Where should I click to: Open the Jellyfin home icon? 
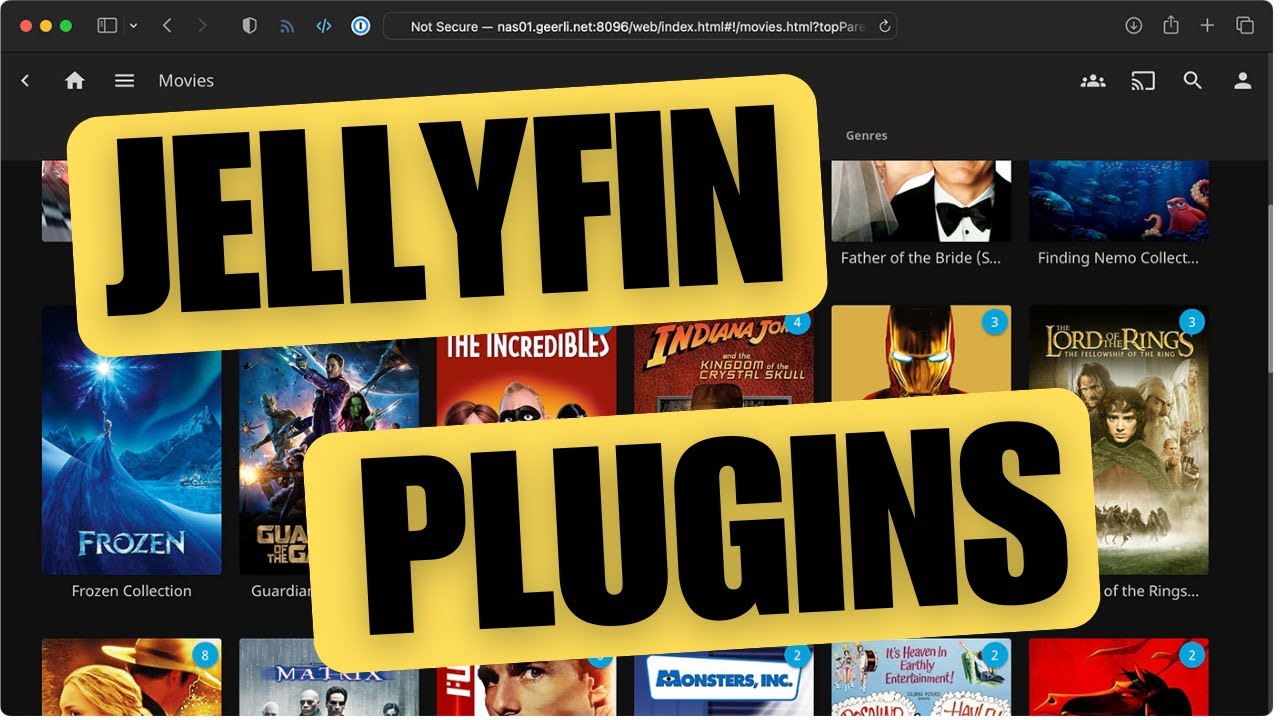[75, 81]
